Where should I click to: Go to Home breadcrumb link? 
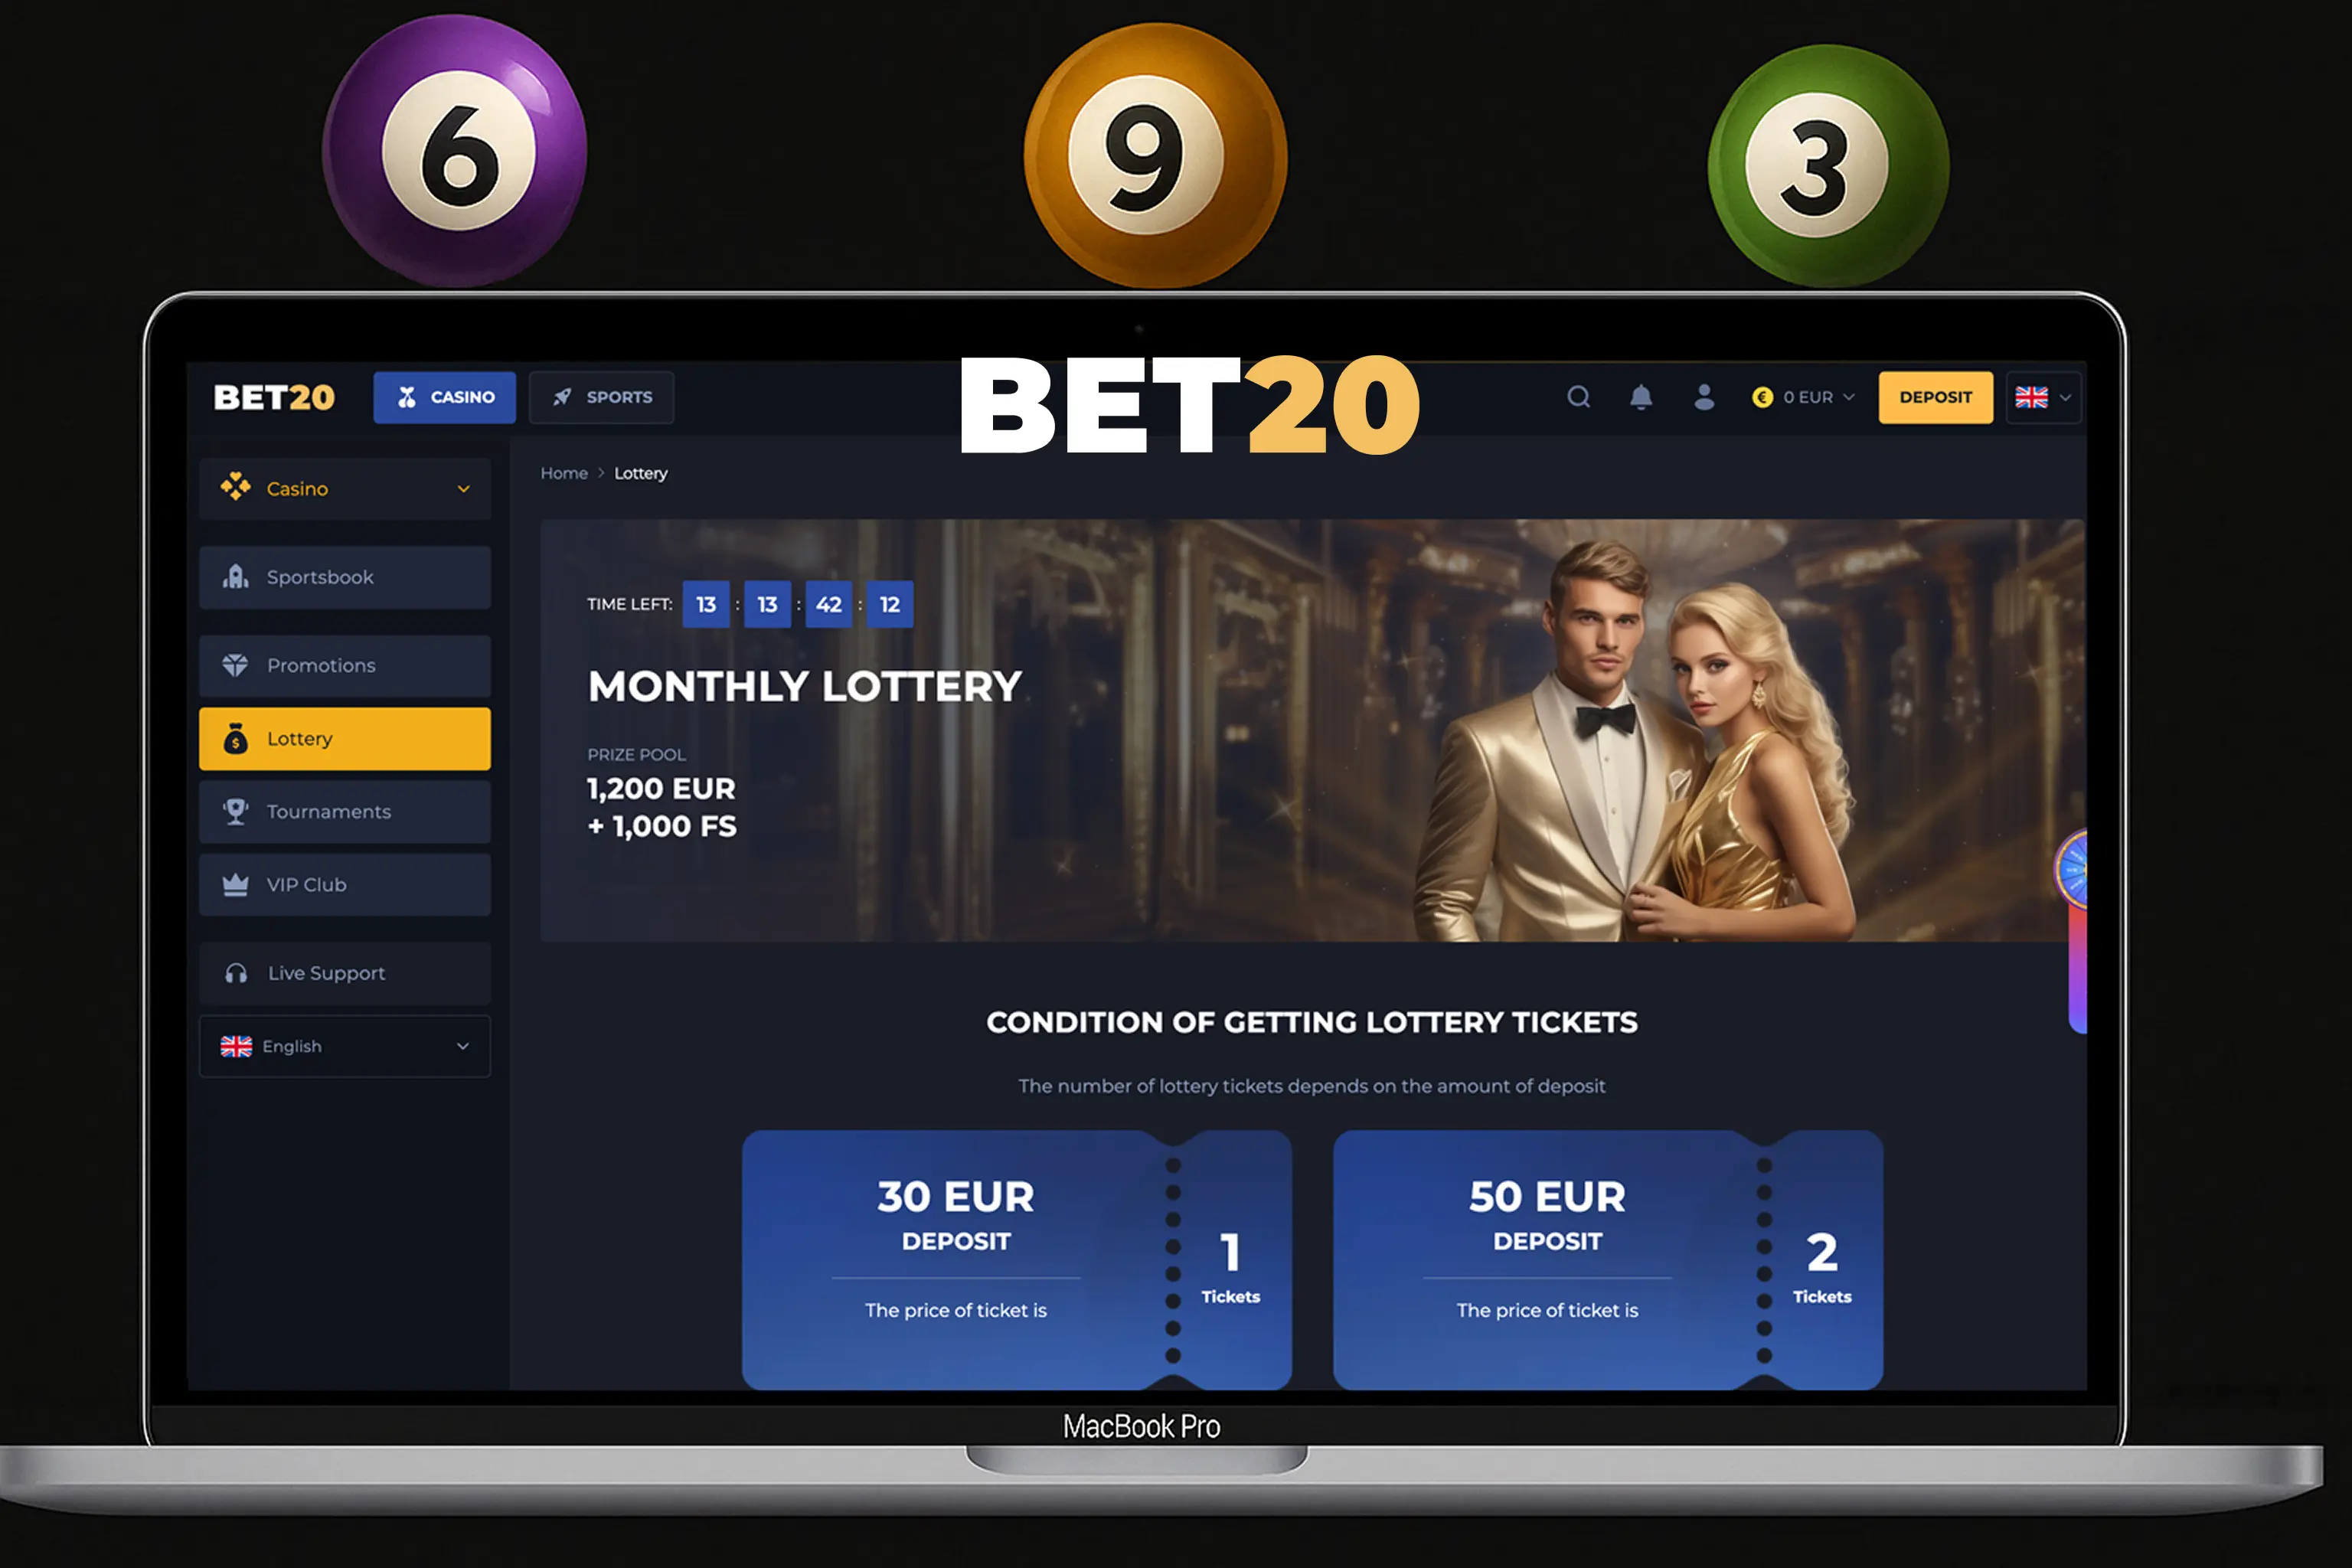coord(564,473)
